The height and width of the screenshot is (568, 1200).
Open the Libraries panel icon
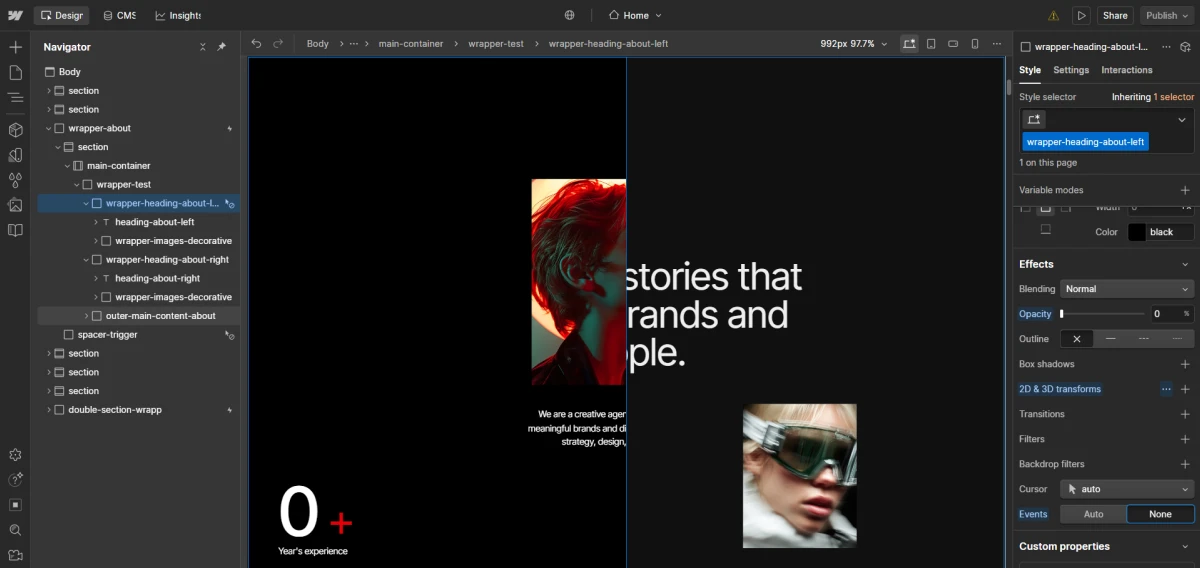click(x=15, y=230)
